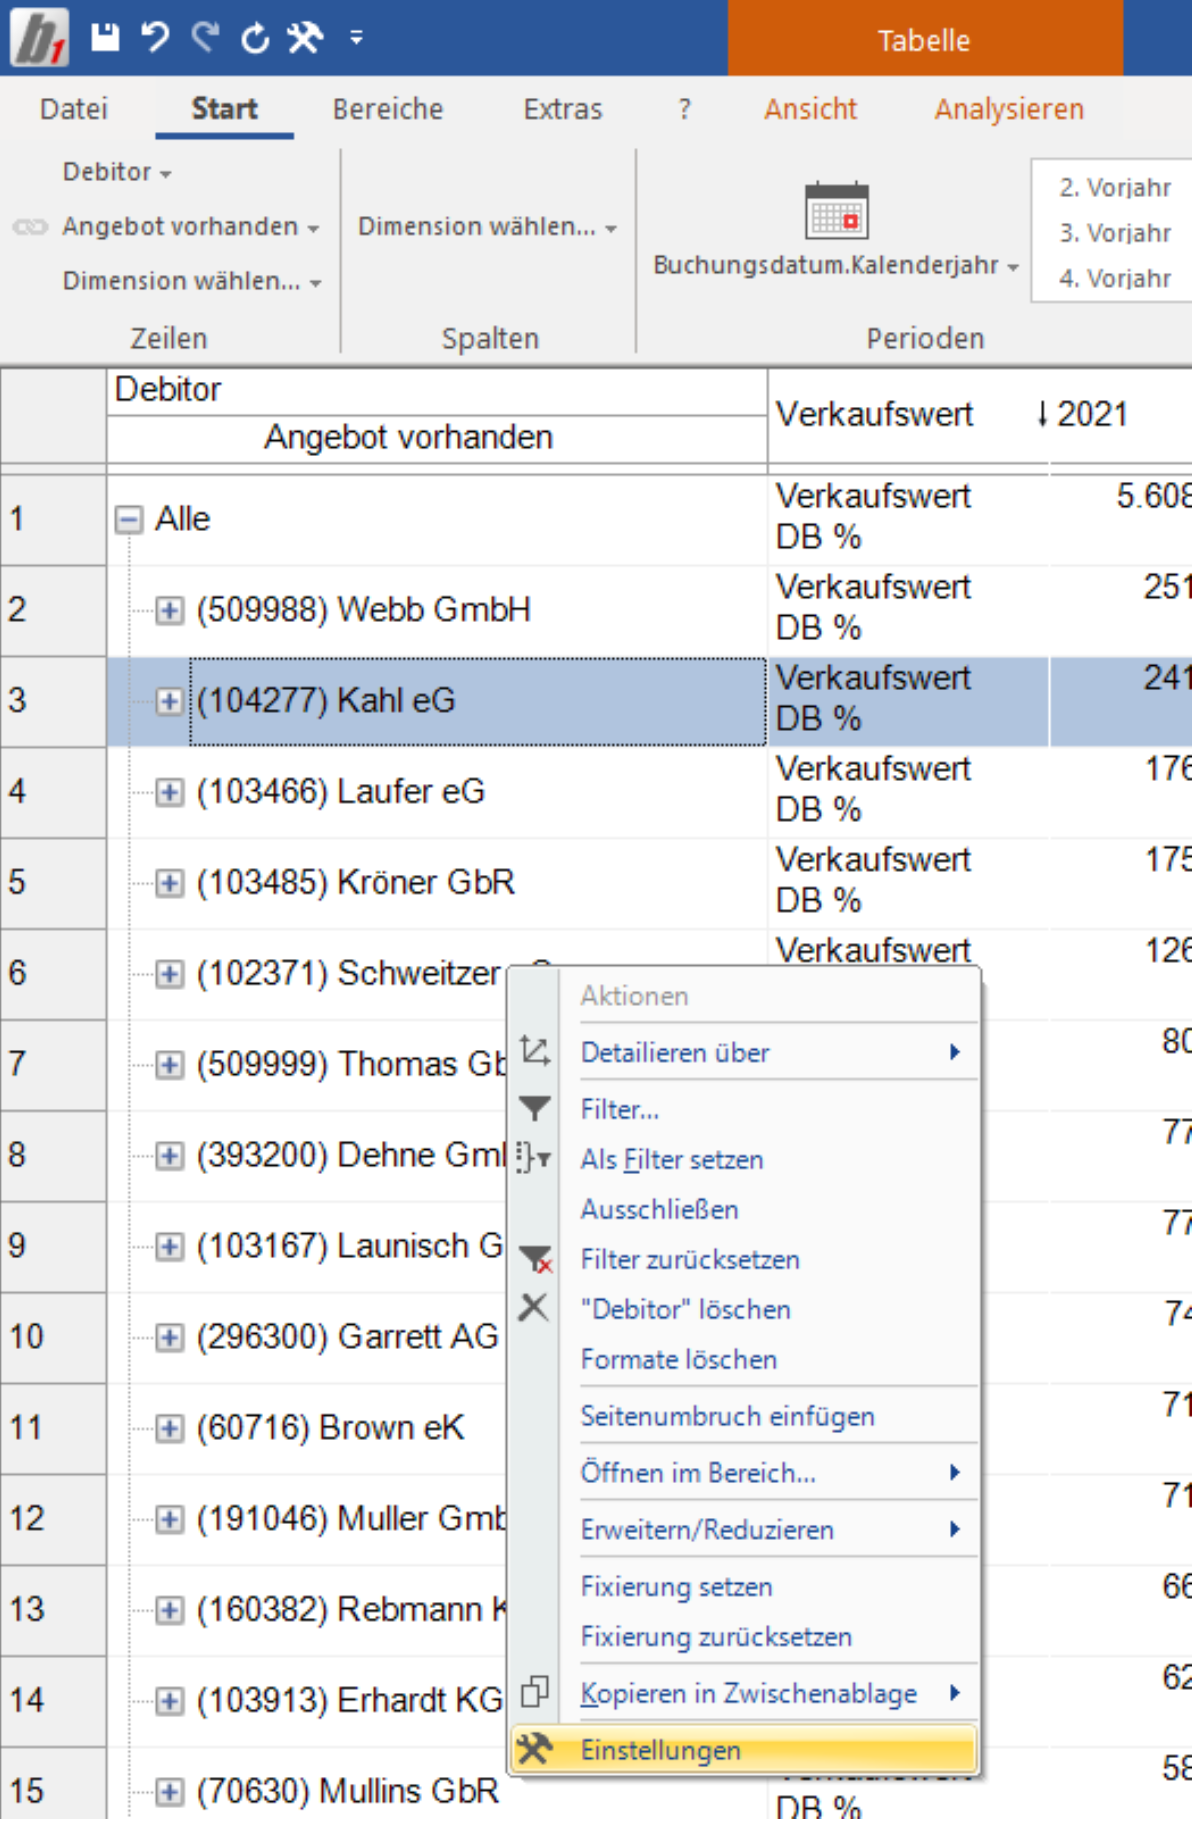
Task: Click the Detaillieren über menu icon
Action: pos(535,1051)
